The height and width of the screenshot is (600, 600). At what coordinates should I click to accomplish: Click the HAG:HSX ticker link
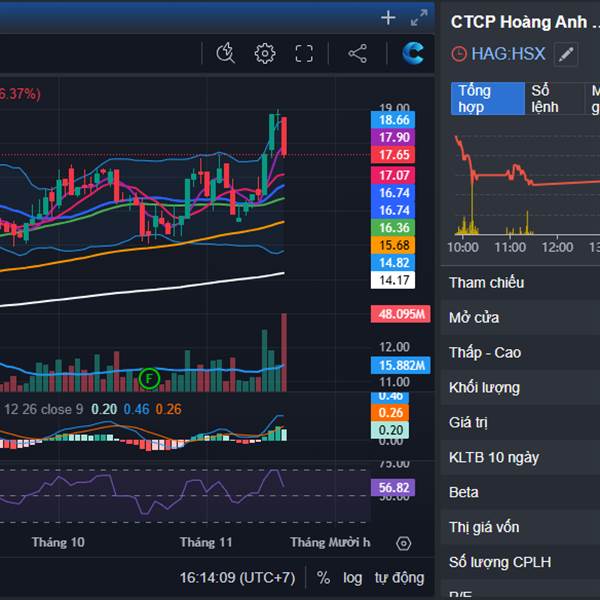click(508, 54)
